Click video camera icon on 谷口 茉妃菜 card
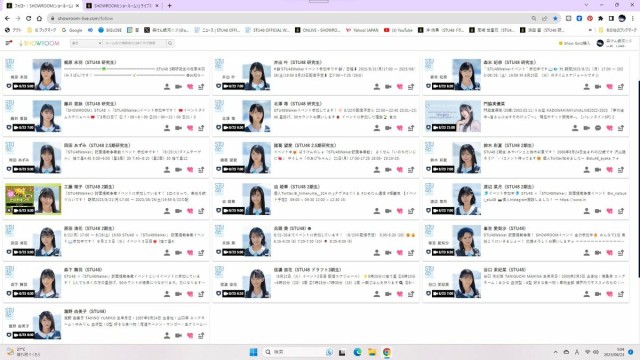The image size is (640, 360). pyautogui.click(x=598, y=294)
